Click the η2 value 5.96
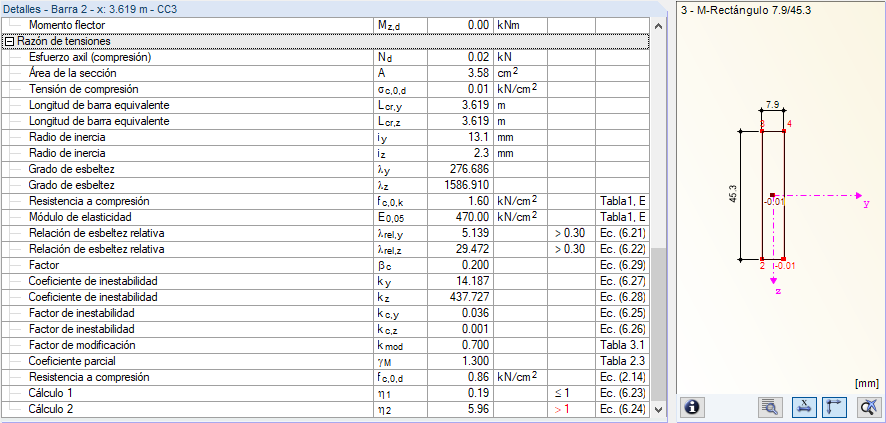886x423 pixels. point(480,409)
